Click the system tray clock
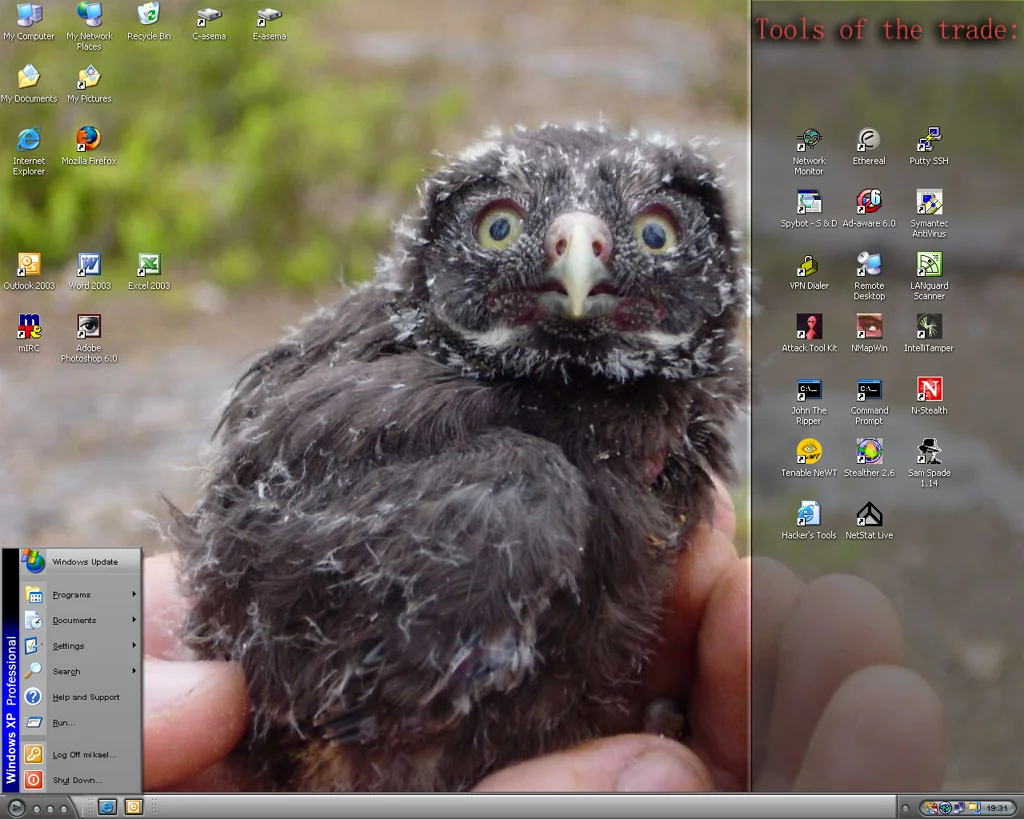 point(996,808)
